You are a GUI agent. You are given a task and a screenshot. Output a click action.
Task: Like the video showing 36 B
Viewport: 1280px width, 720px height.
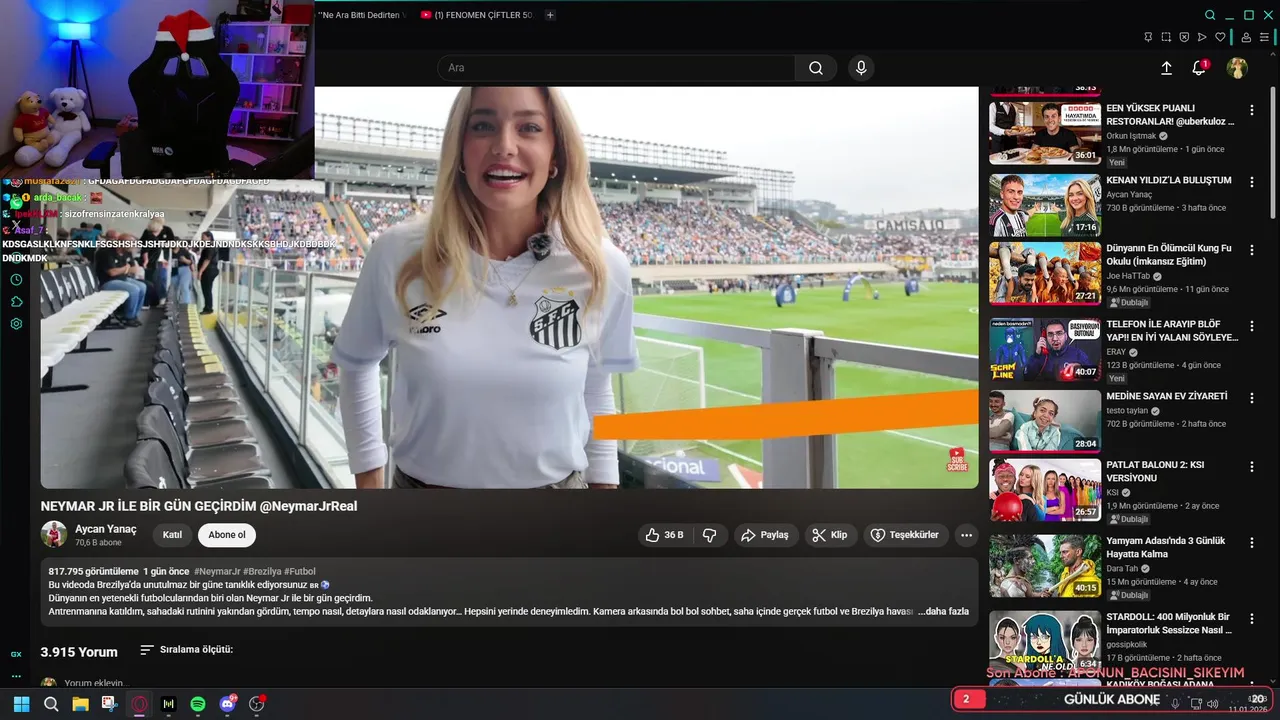tap(664, 535)
